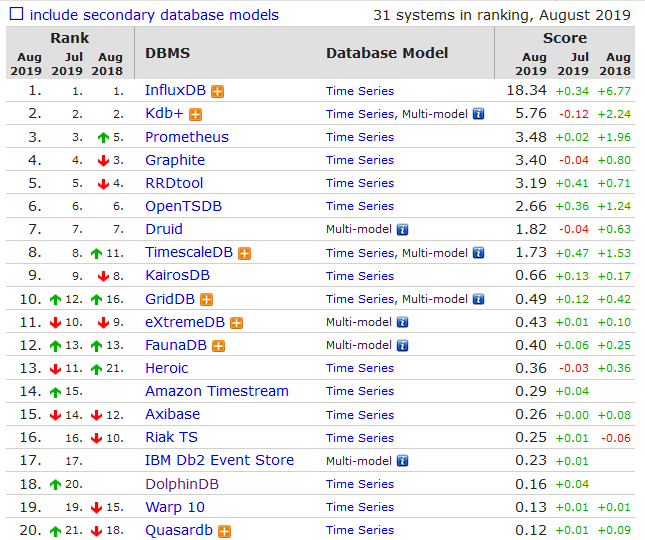Image resolution: width=645 pixels, height=540 pixels.
Task: Click the Rank column header
Action: (70, 38)
